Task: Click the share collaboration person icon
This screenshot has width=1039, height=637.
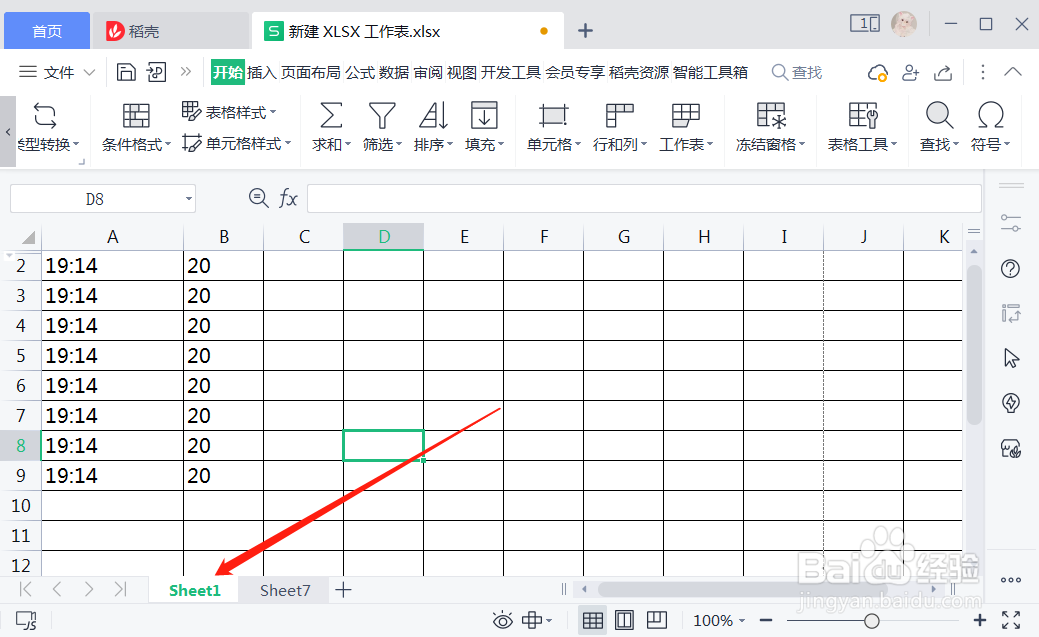Action: 910,72
